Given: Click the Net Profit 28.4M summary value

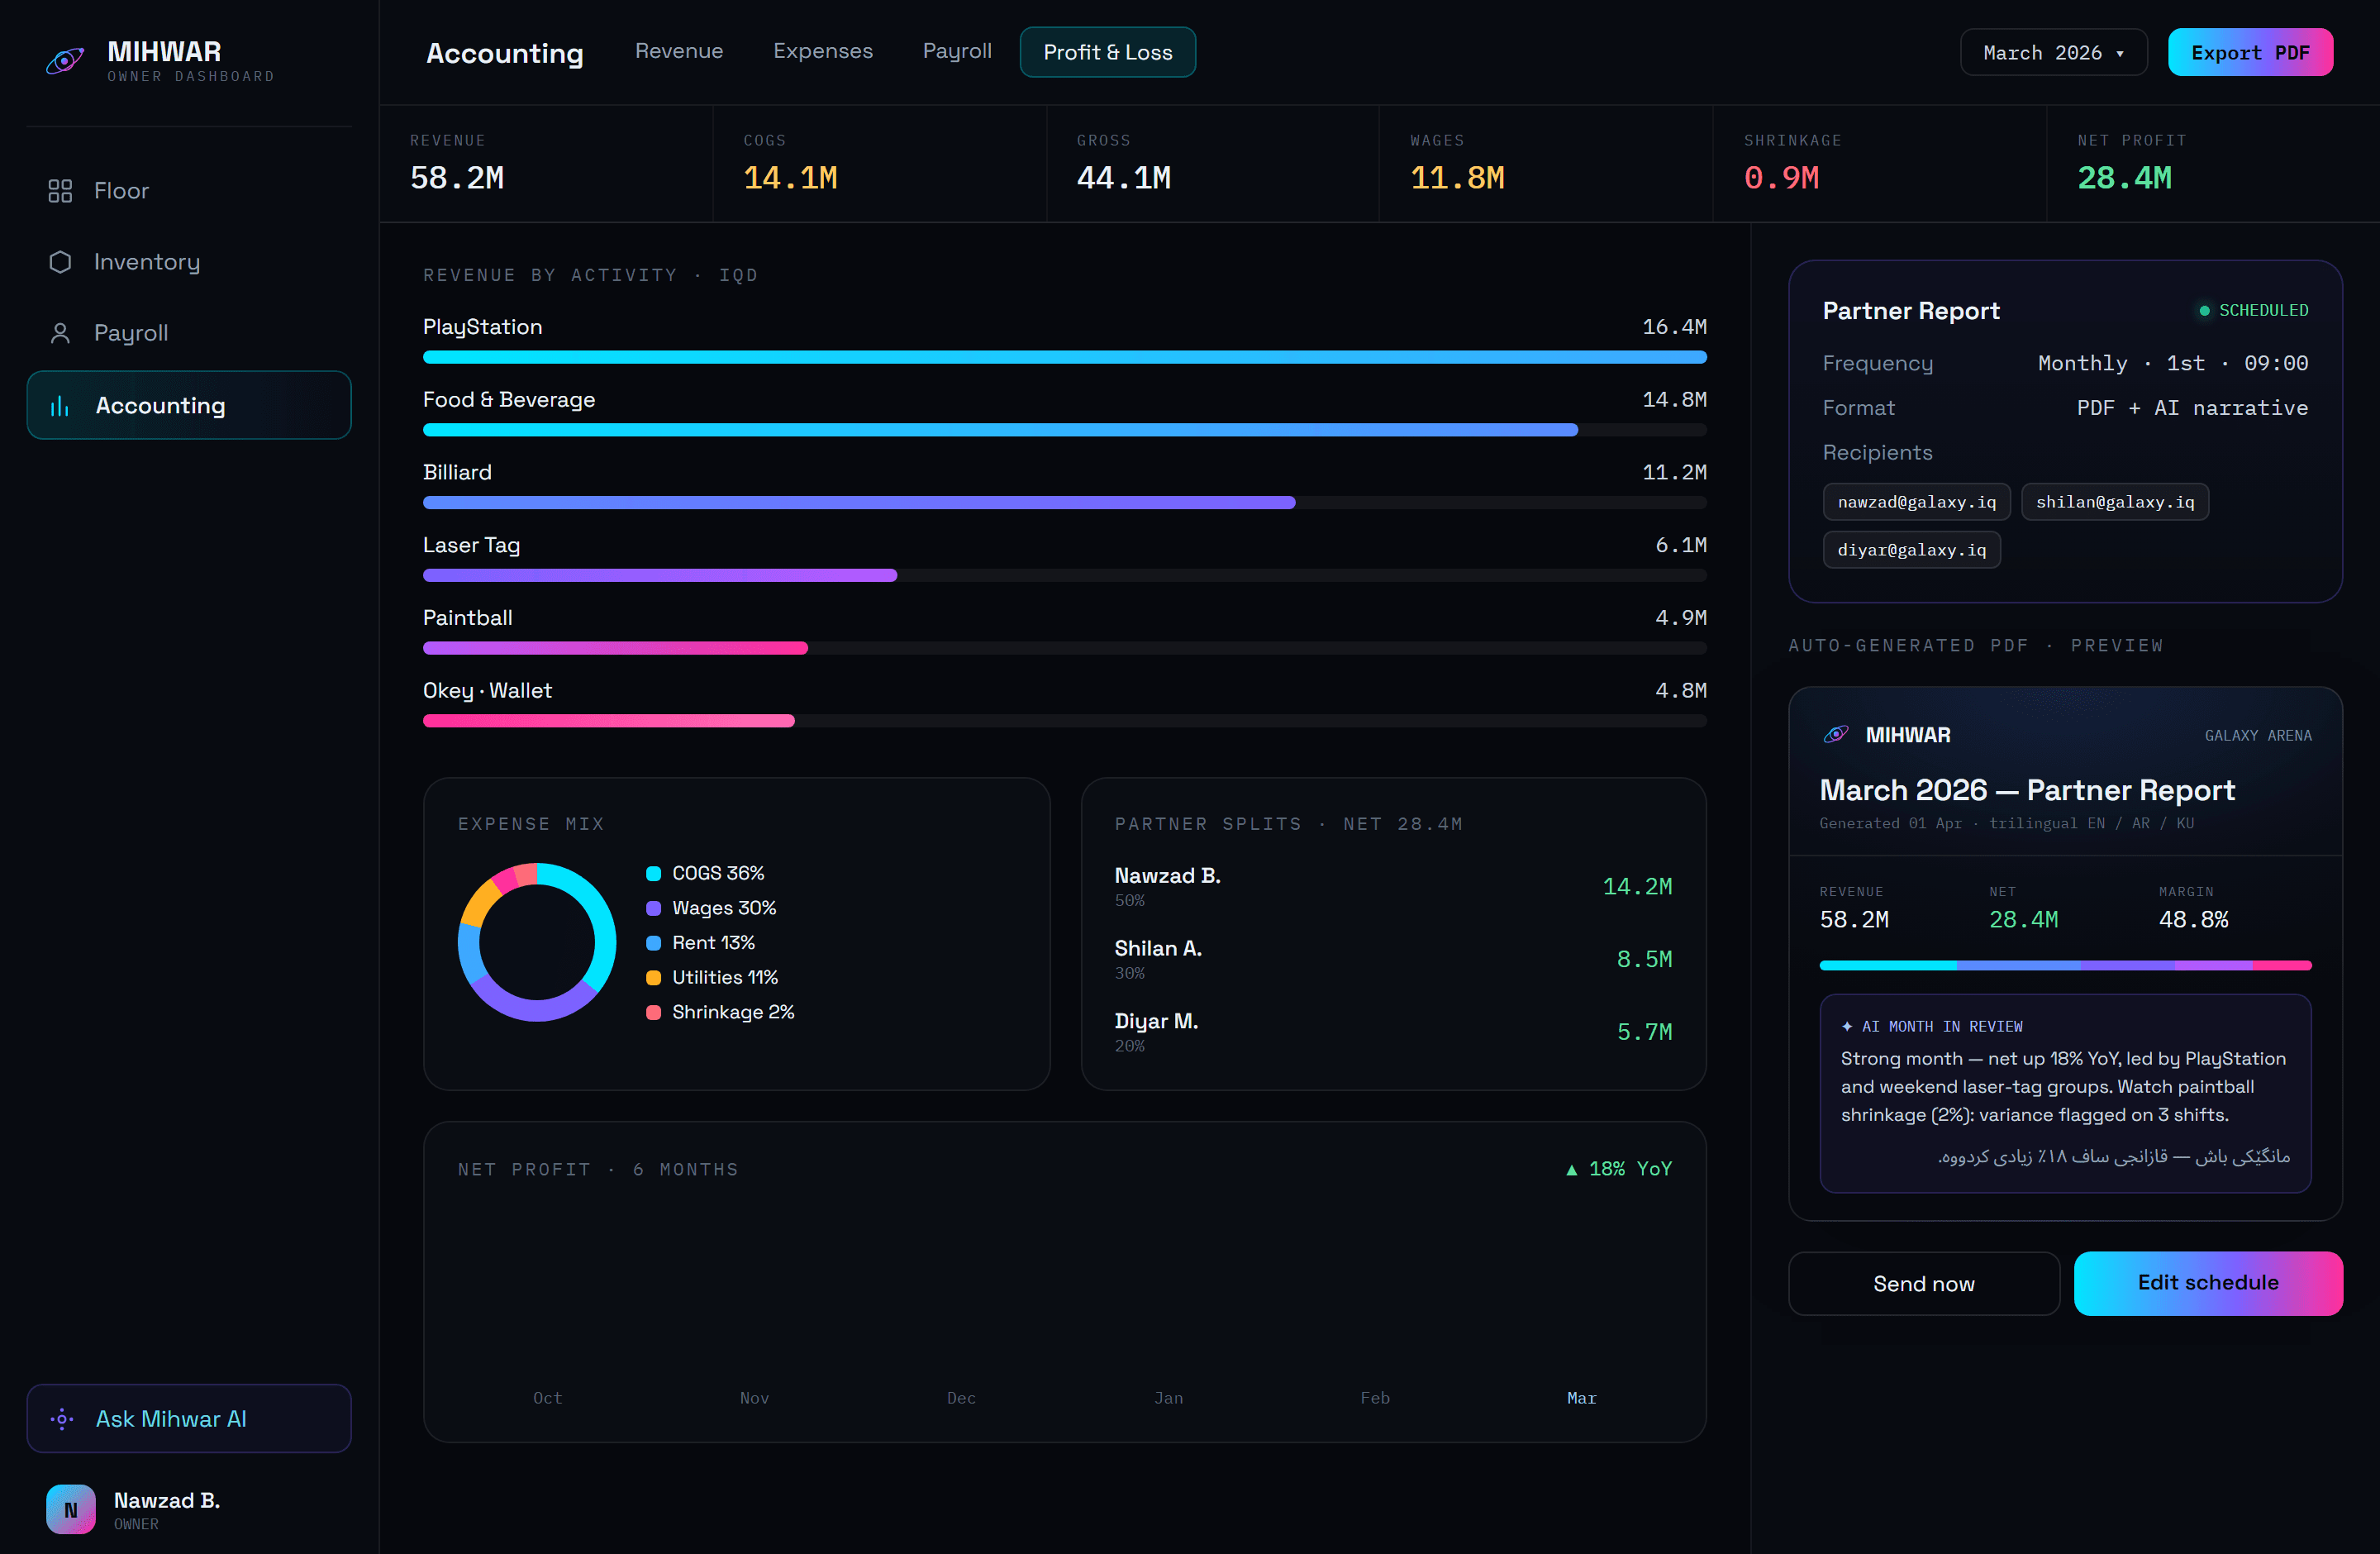Looking at the screenshot, I should 2124,178.
